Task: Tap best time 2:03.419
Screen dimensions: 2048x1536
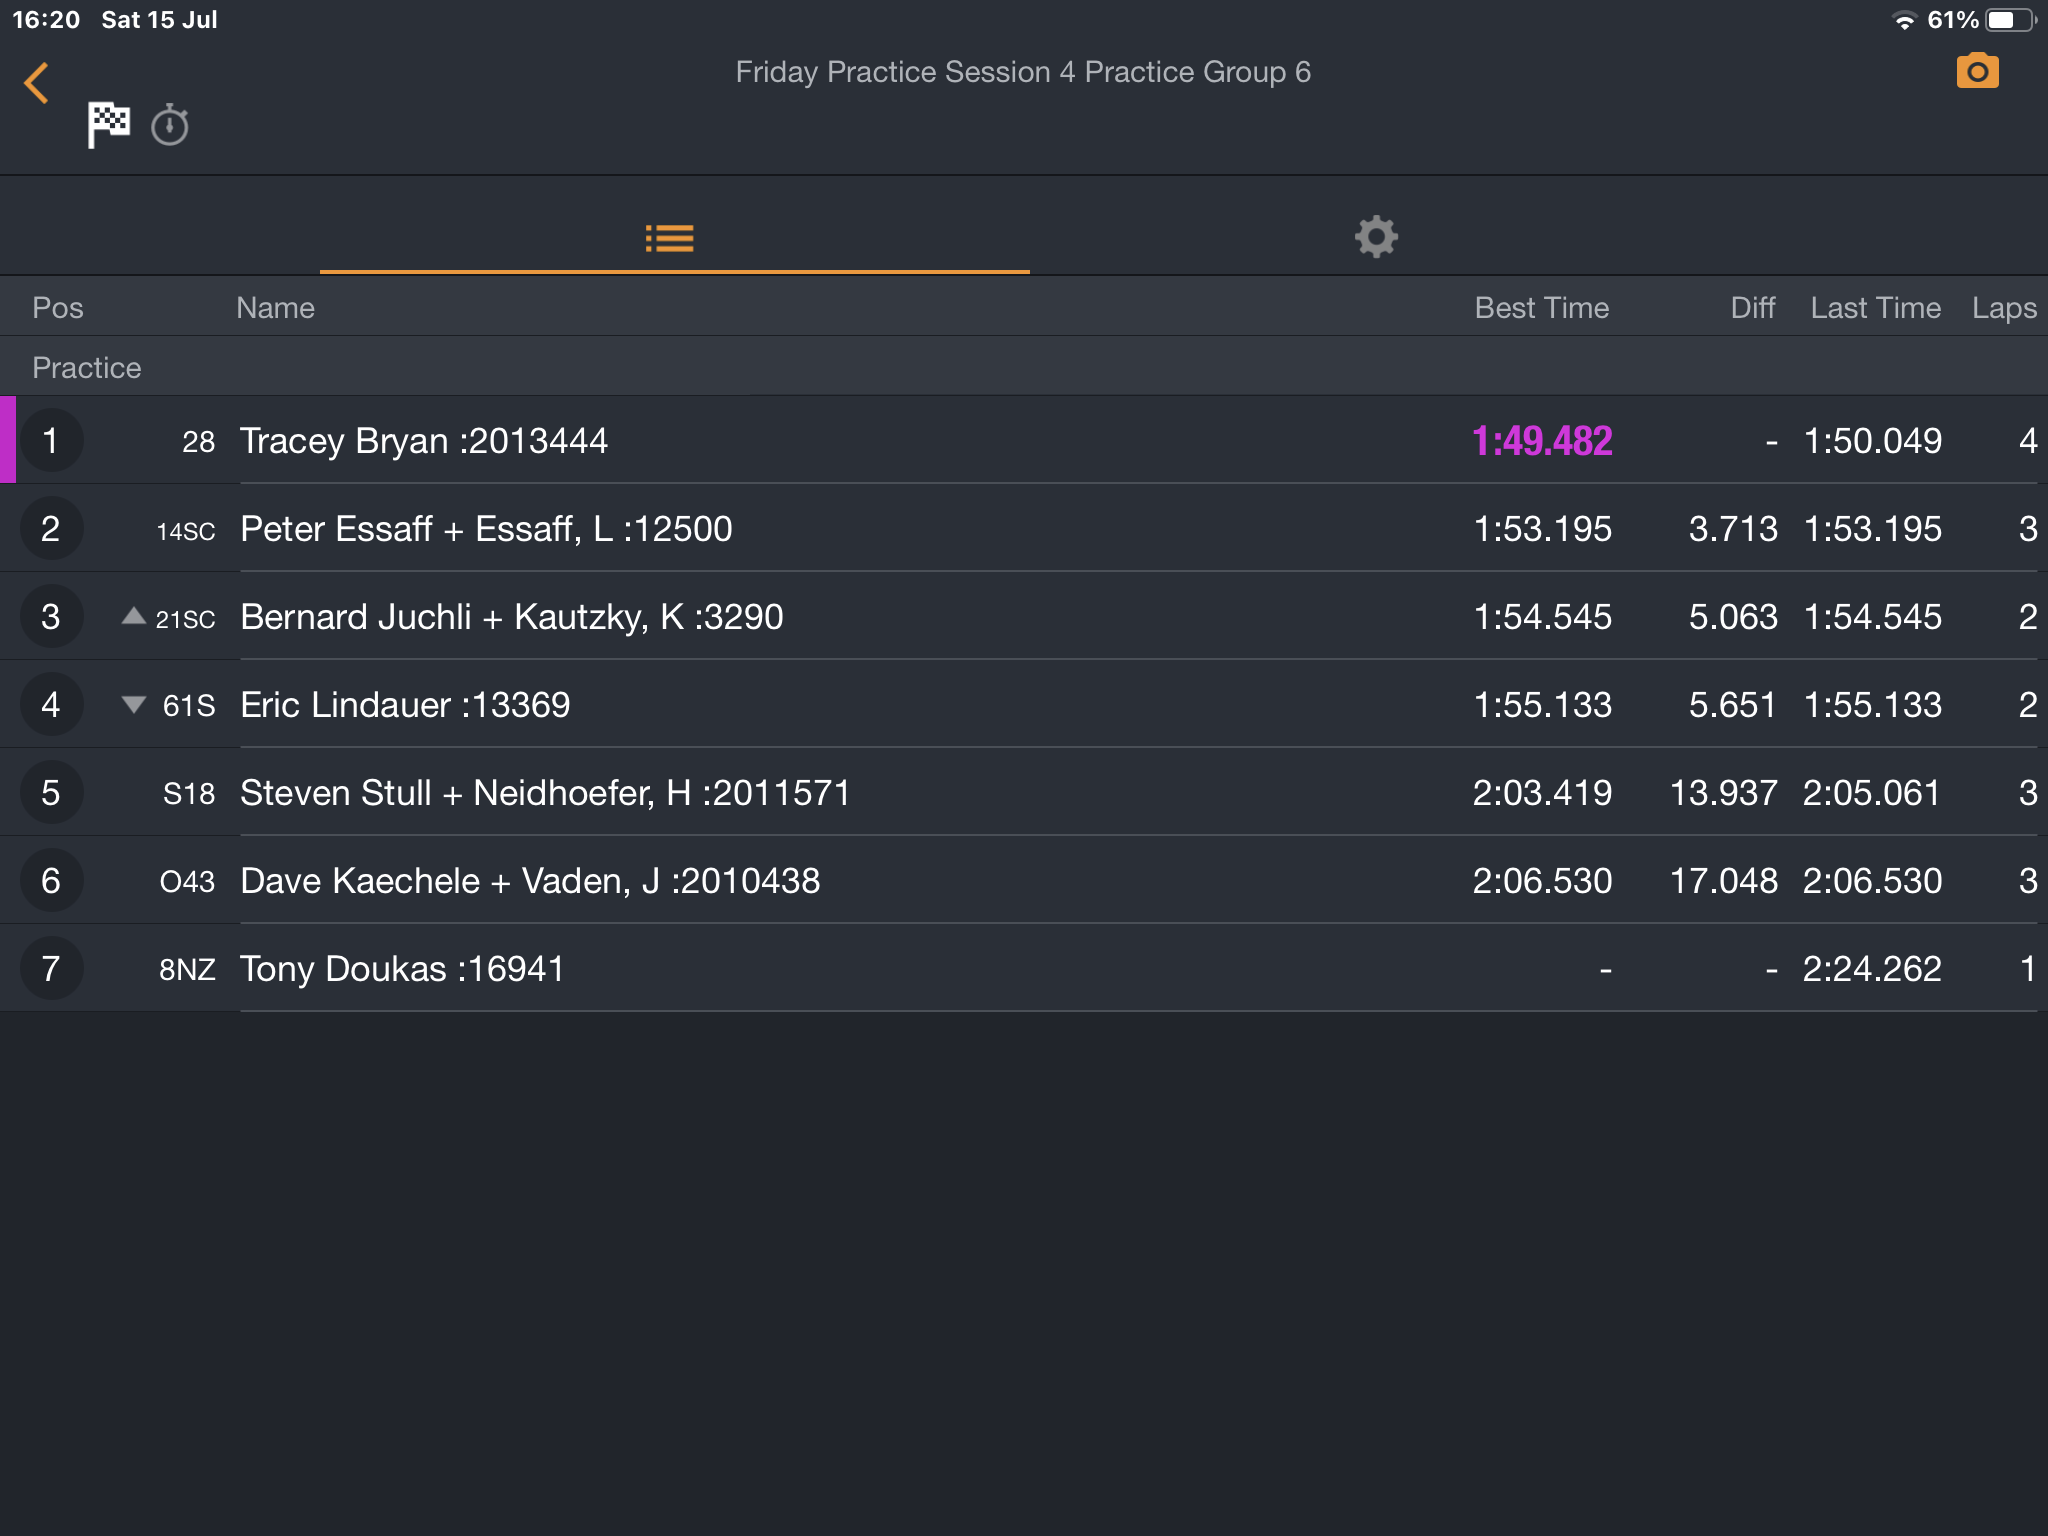Action: pos(1542,793)
